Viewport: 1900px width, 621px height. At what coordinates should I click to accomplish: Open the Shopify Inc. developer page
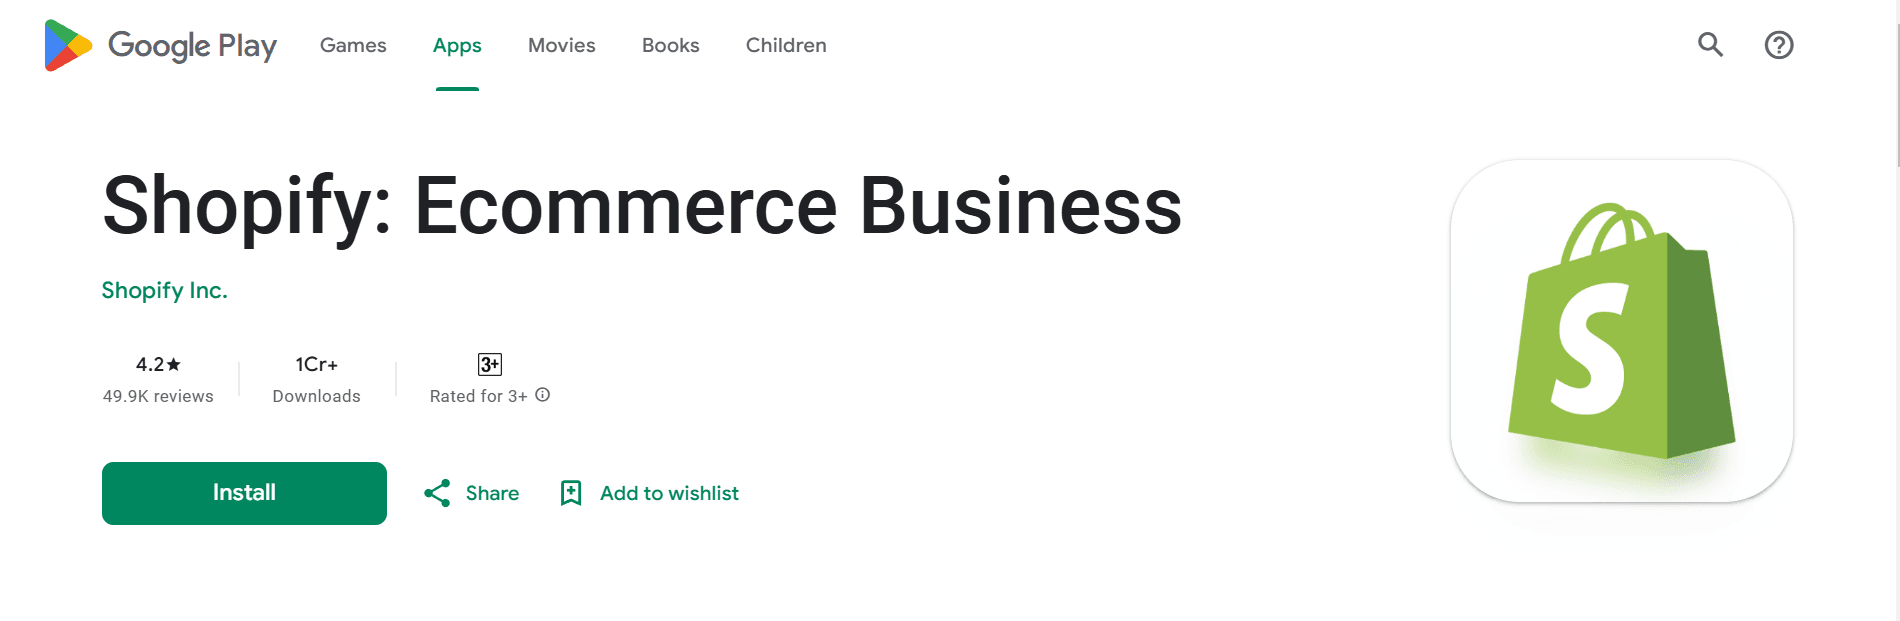(164, 290)
